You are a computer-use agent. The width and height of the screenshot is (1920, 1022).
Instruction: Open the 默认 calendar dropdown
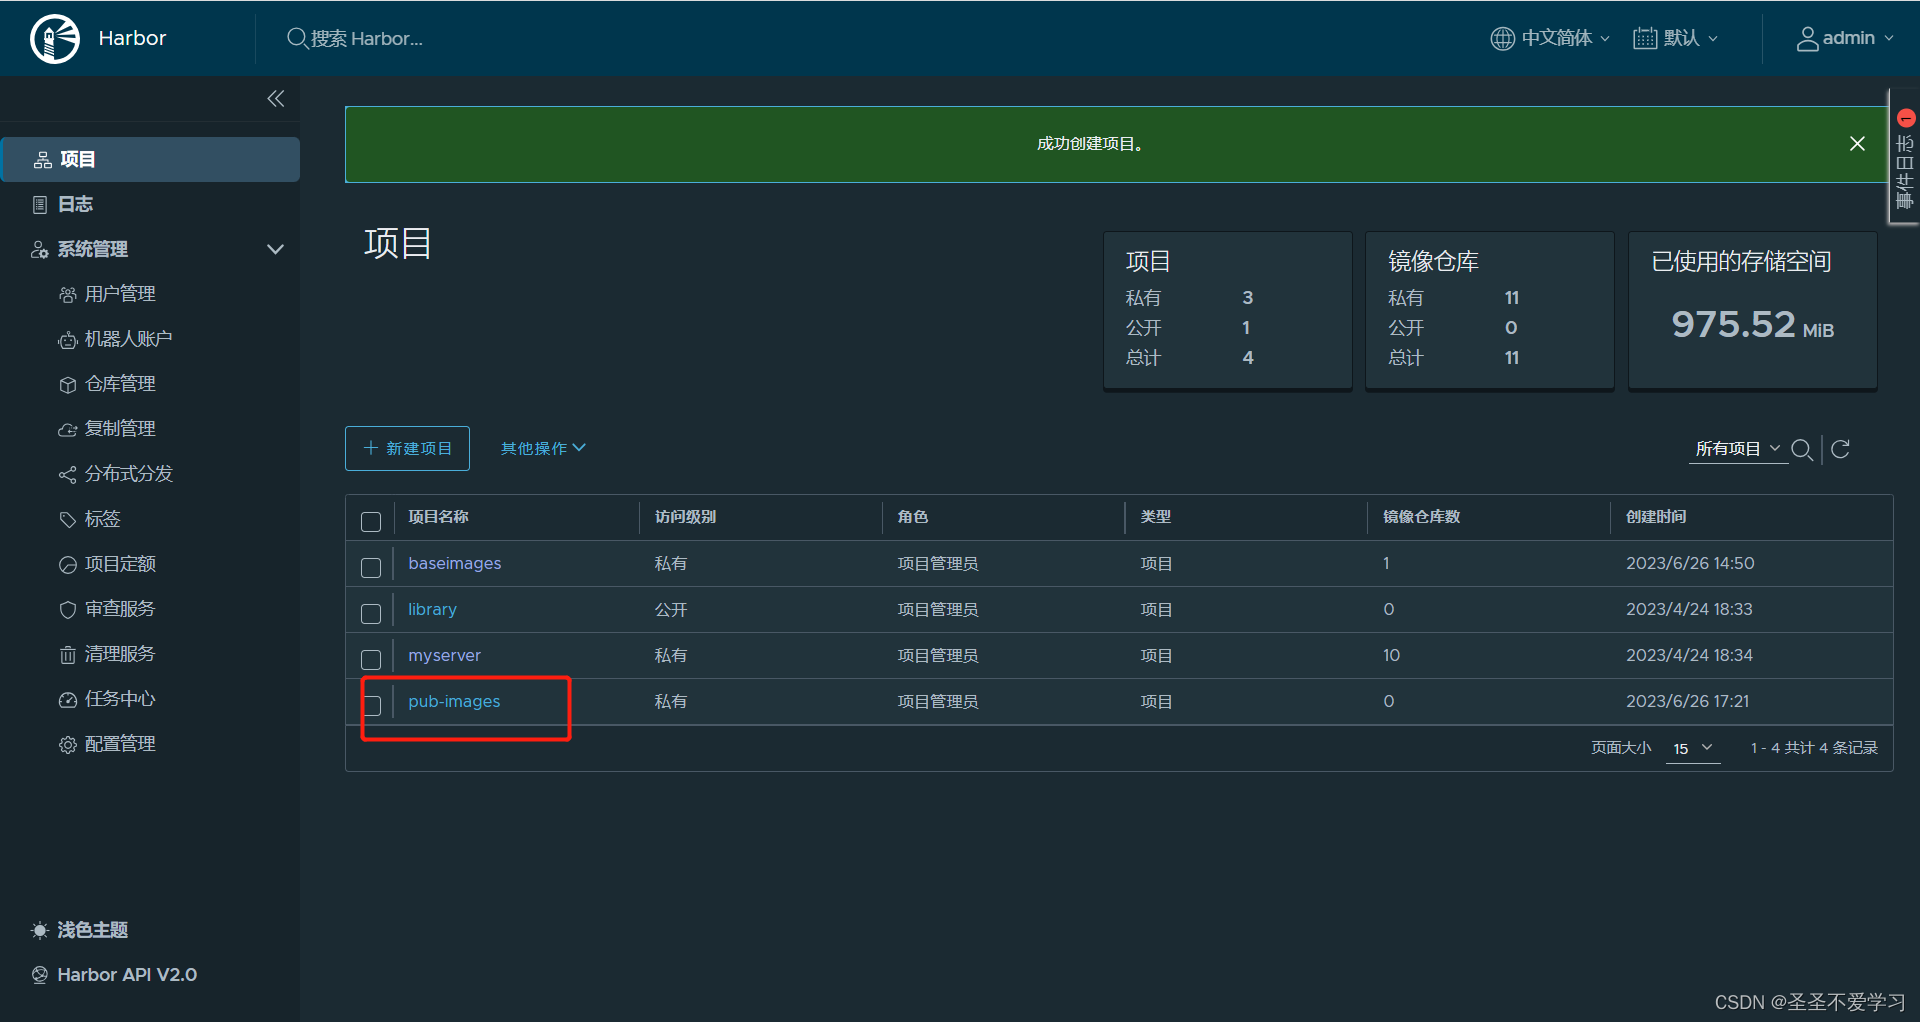(1690, 38)
